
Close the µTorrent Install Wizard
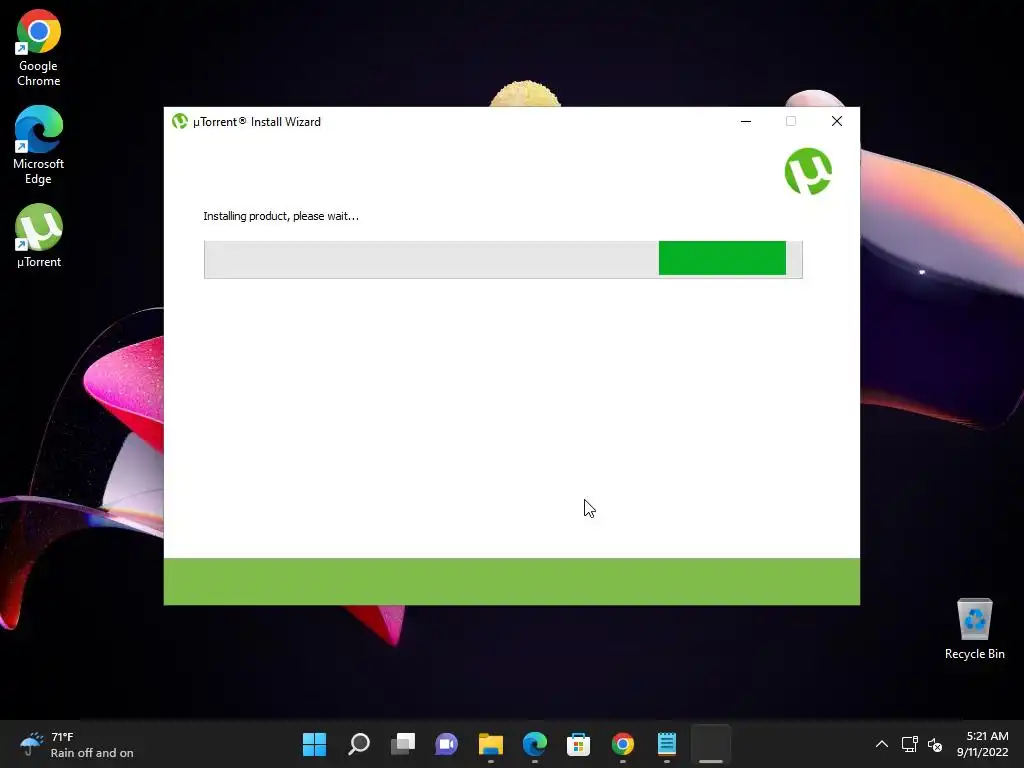[837, 121]
